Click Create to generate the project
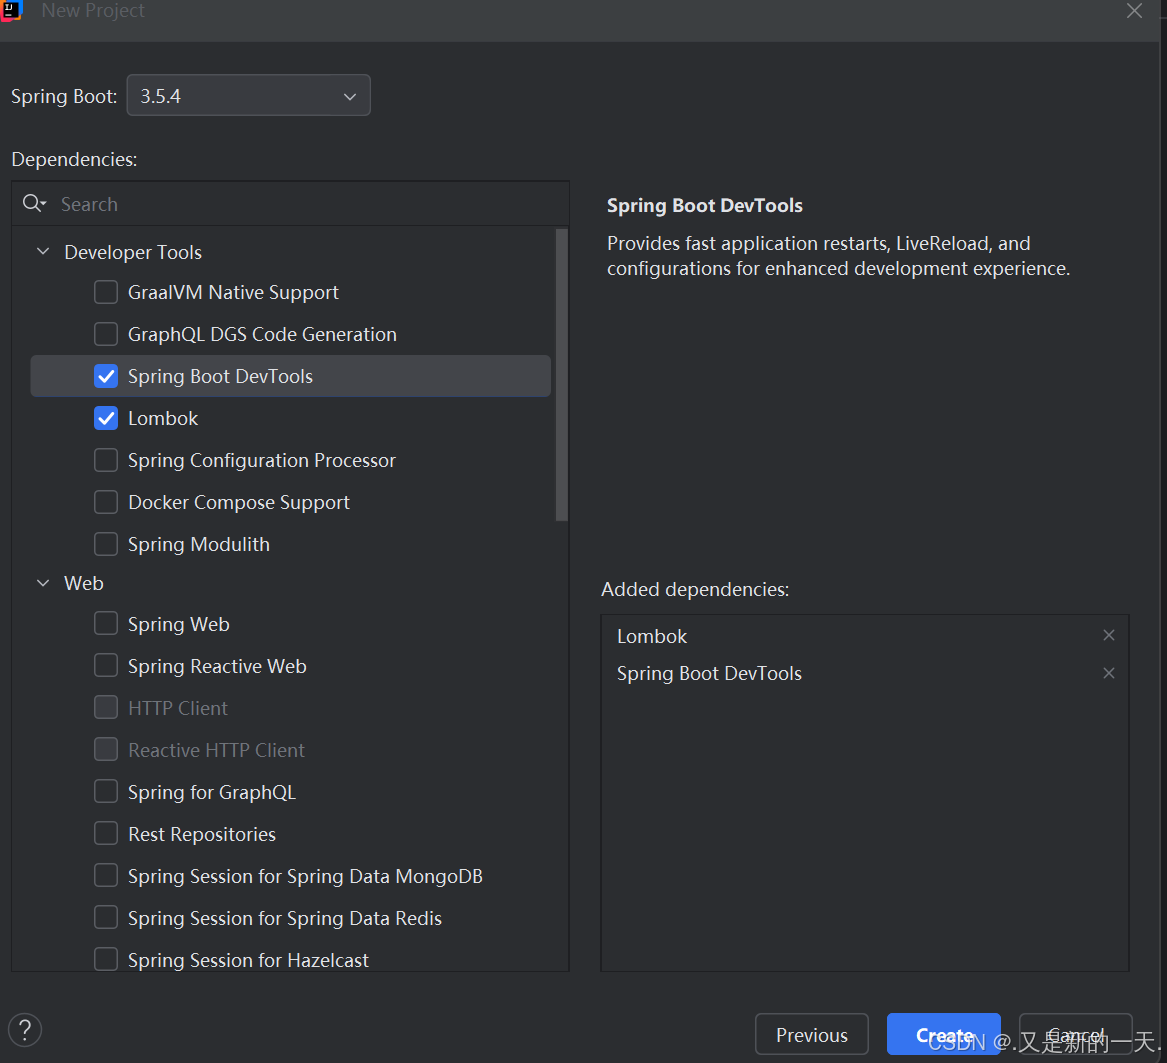The image size is (1167, 1063). coord(944,1035)
